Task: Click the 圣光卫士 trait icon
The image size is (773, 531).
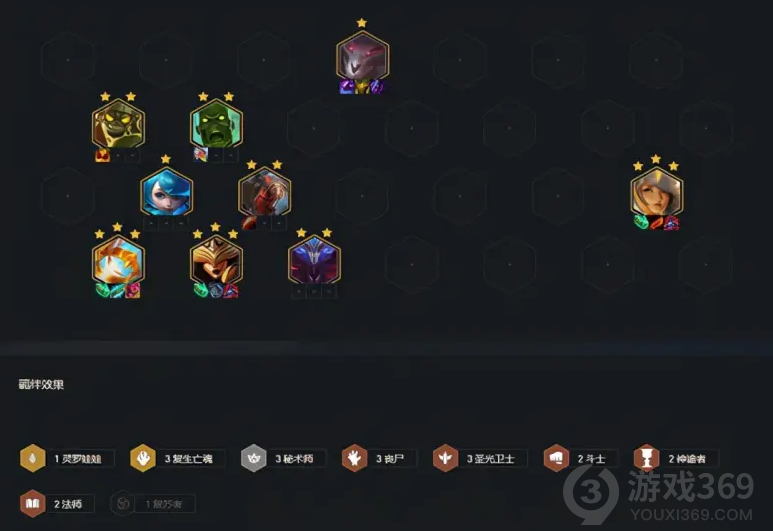Action: coord(445,458)
